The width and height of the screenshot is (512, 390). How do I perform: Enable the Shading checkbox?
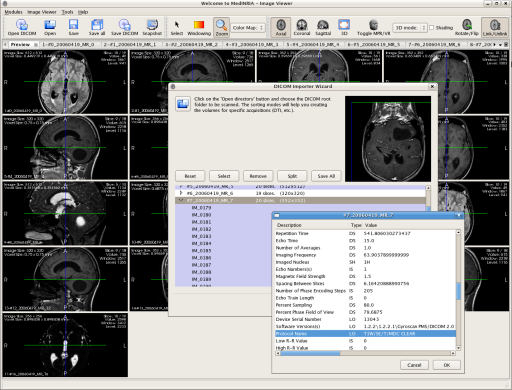432,28
